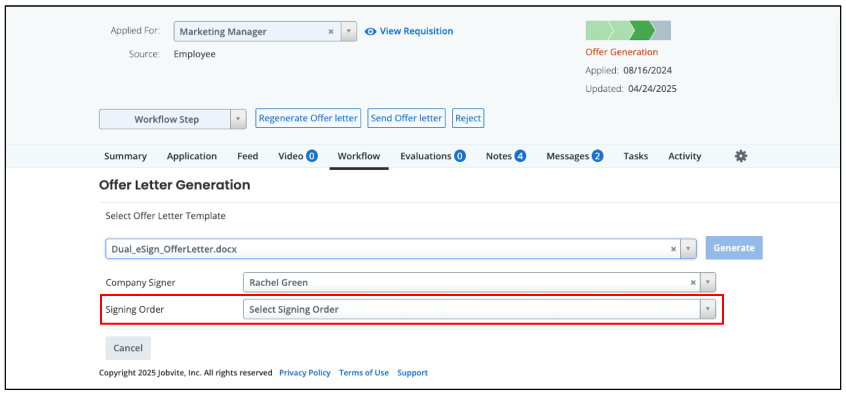Open the View Requisition link

tap(416, 31)
